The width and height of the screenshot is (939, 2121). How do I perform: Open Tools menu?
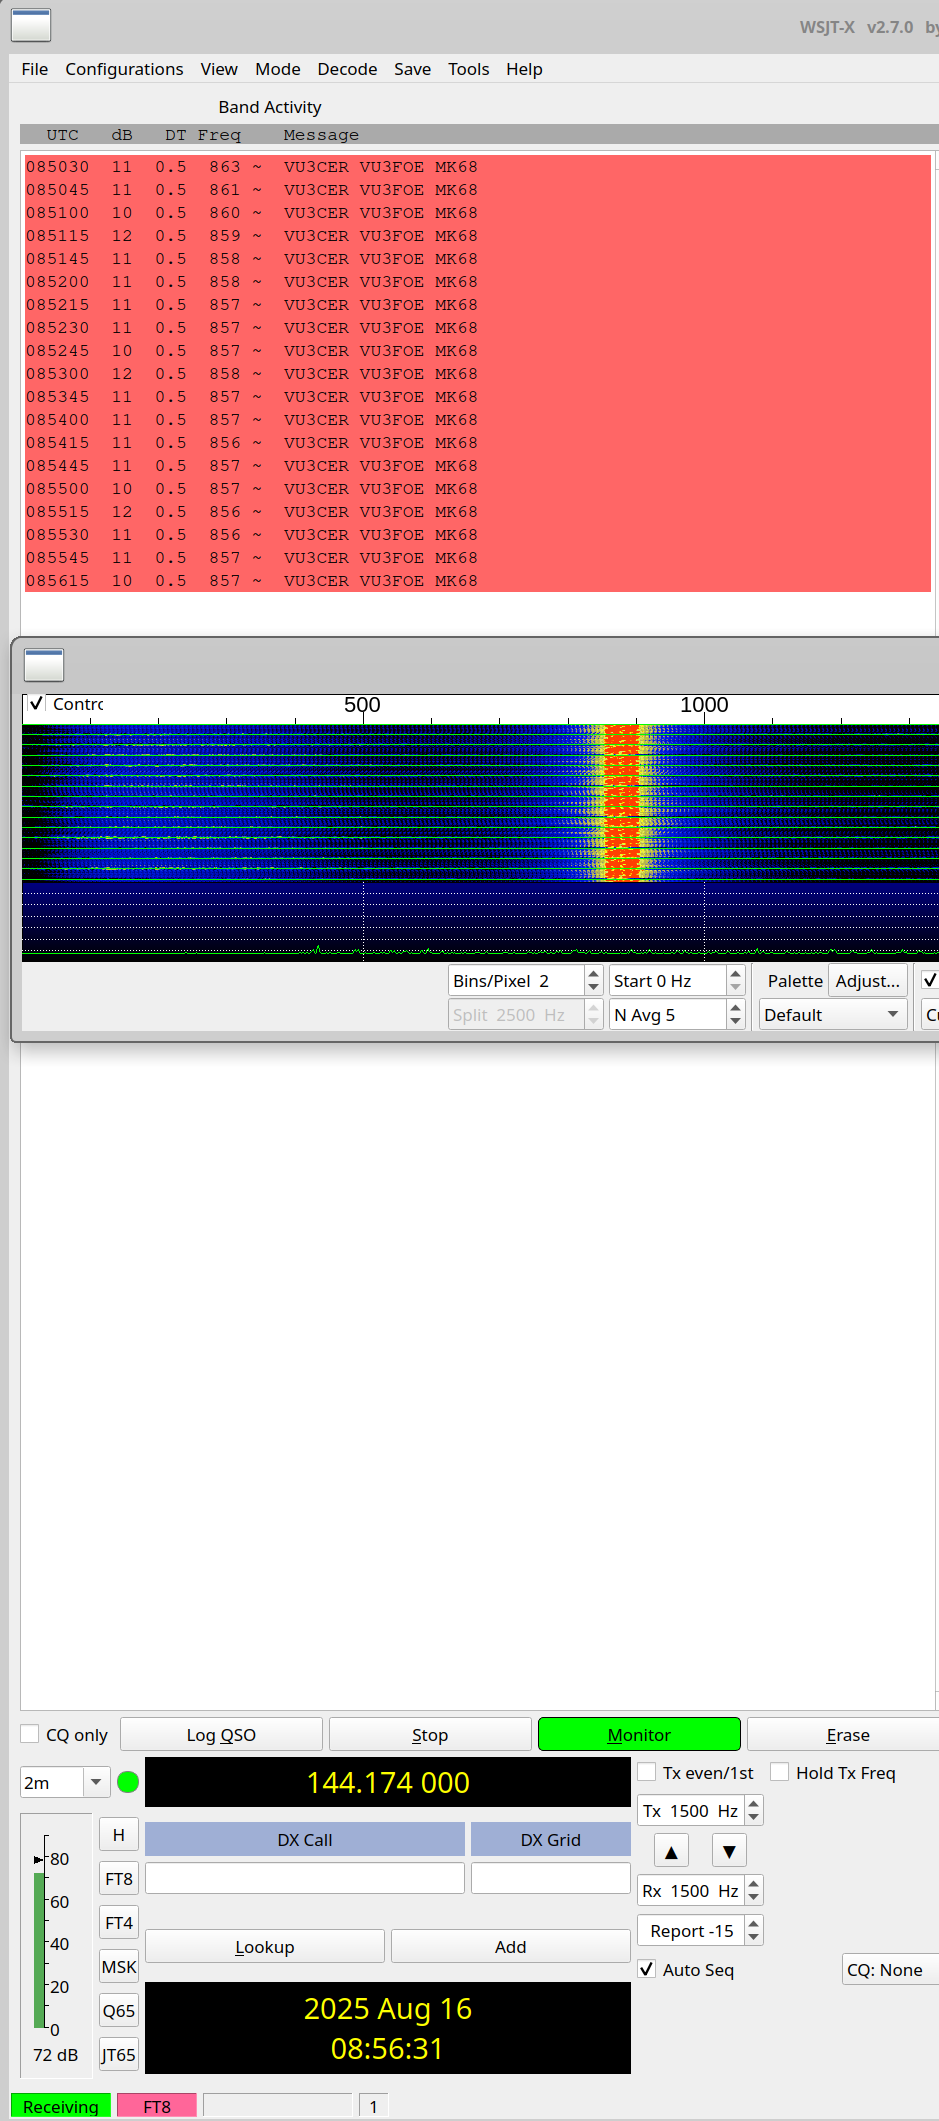tap(468, 69)
